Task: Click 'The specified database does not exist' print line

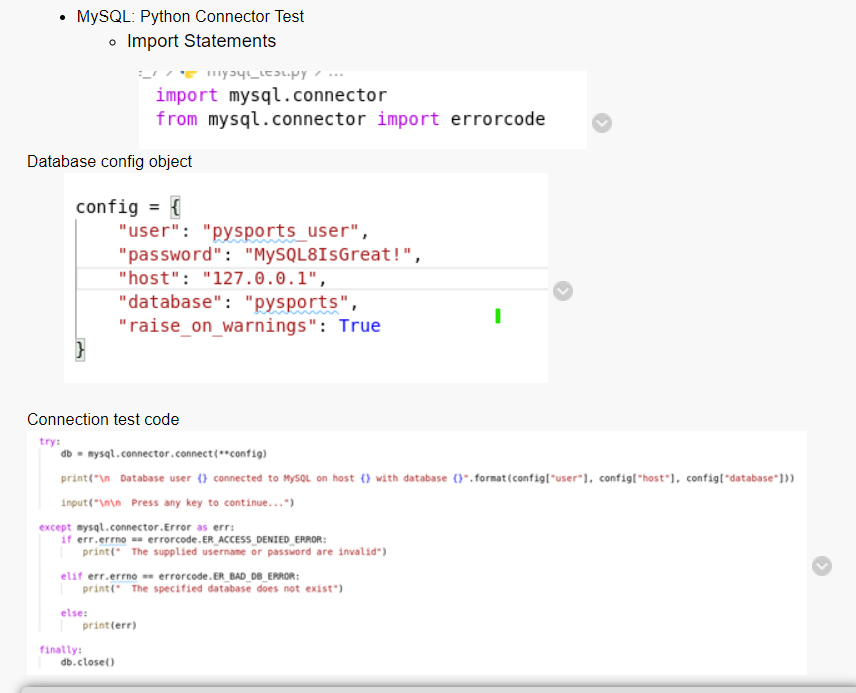Action: tap(213, 589)
